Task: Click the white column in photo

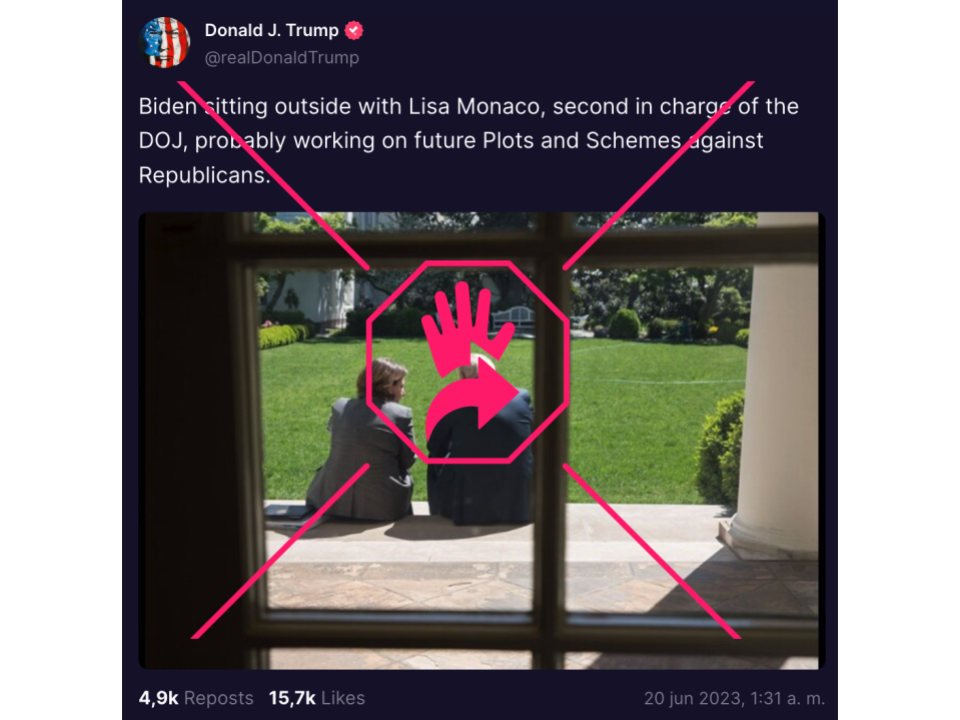Action: [778, 386]
